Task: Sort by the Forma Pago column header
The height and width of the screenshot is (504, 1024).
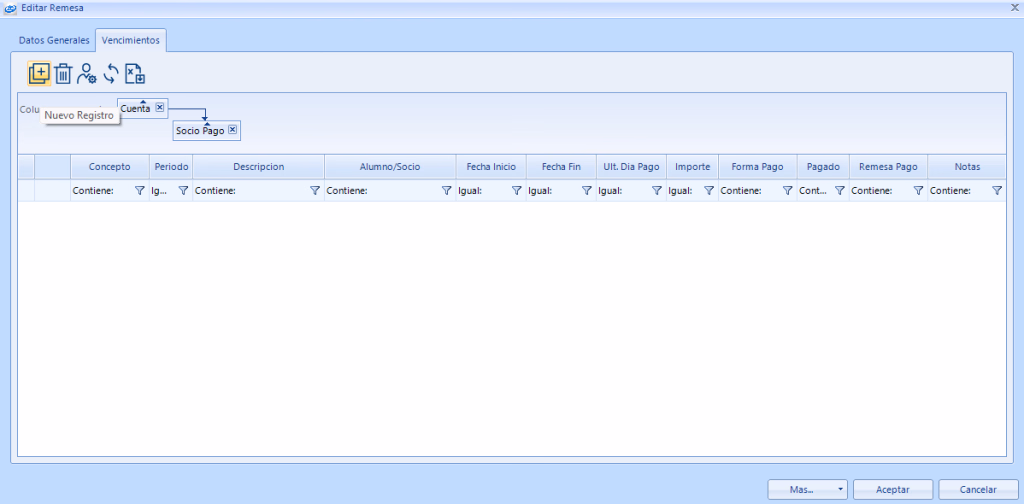Action: coord(757,166)
